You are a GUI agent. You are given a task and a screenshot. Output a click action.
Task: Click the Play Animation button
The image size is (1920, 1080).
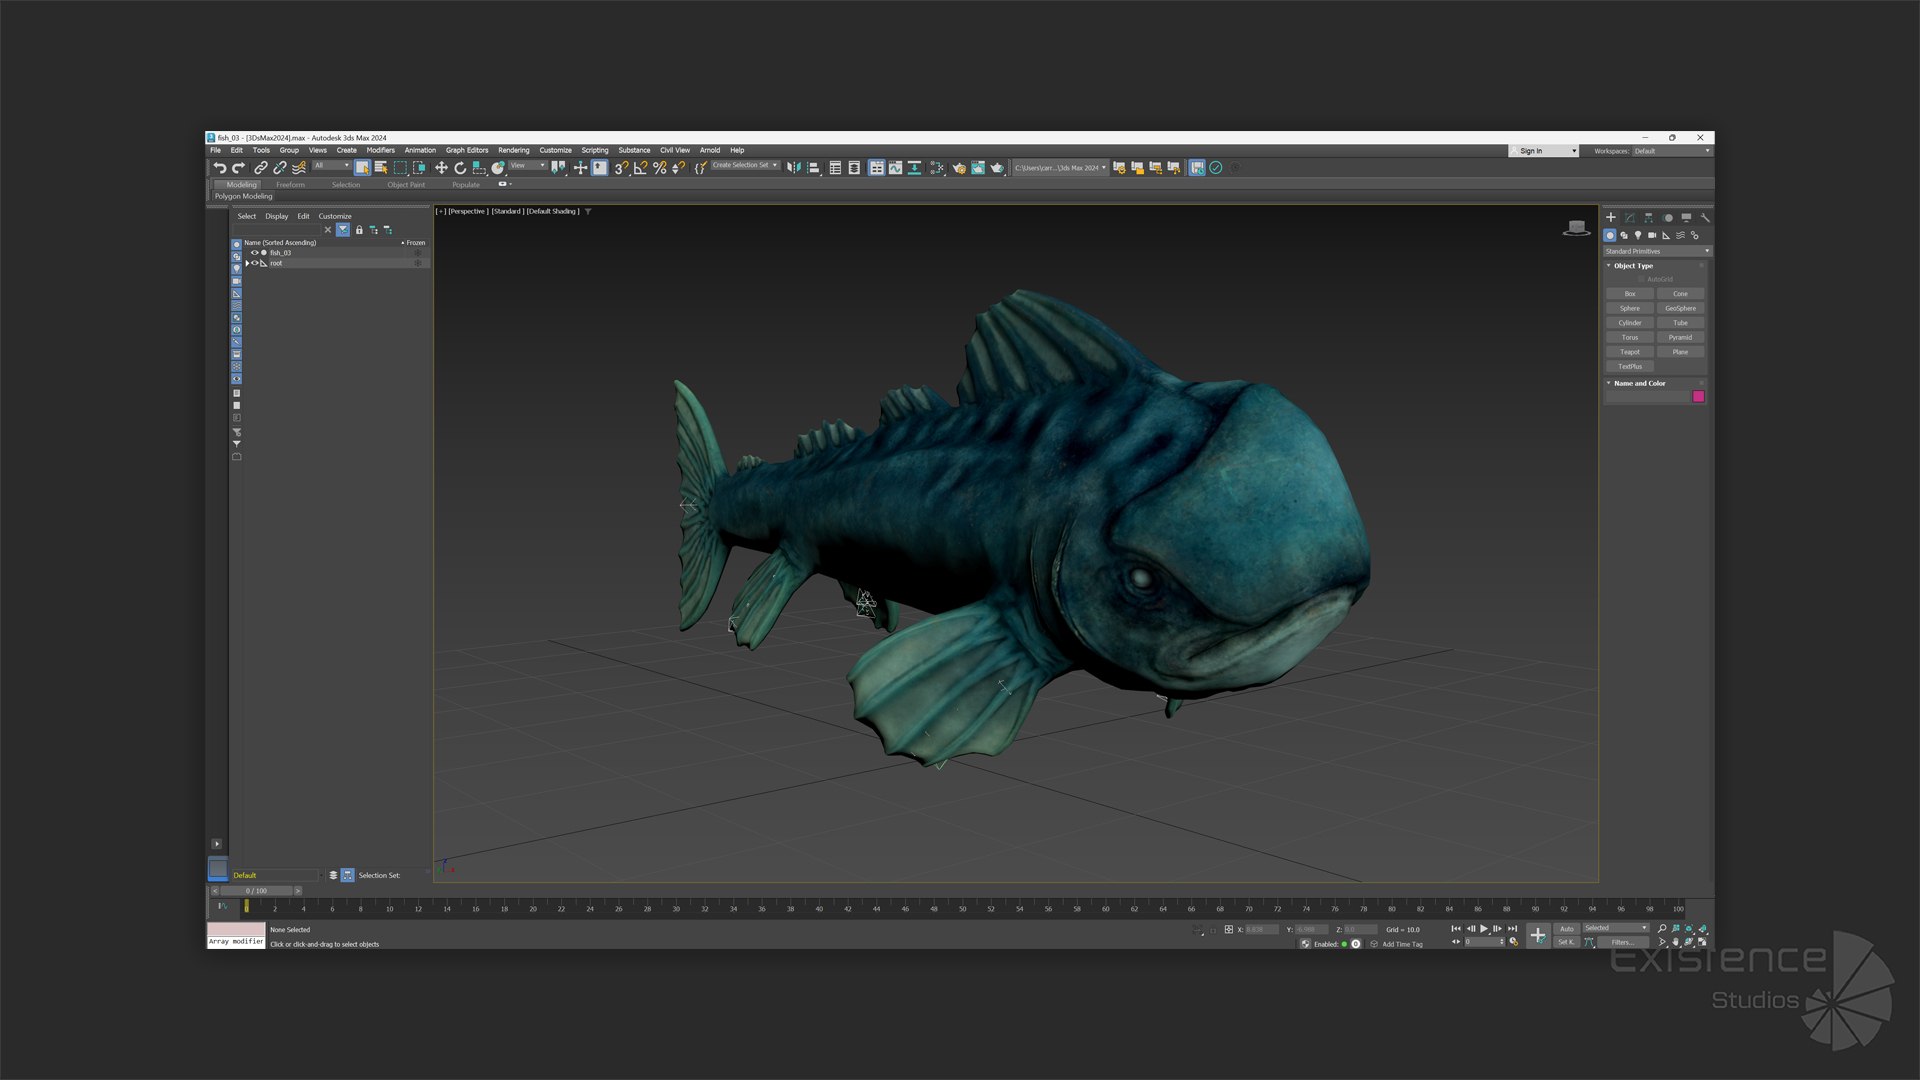coord(1484,929)
